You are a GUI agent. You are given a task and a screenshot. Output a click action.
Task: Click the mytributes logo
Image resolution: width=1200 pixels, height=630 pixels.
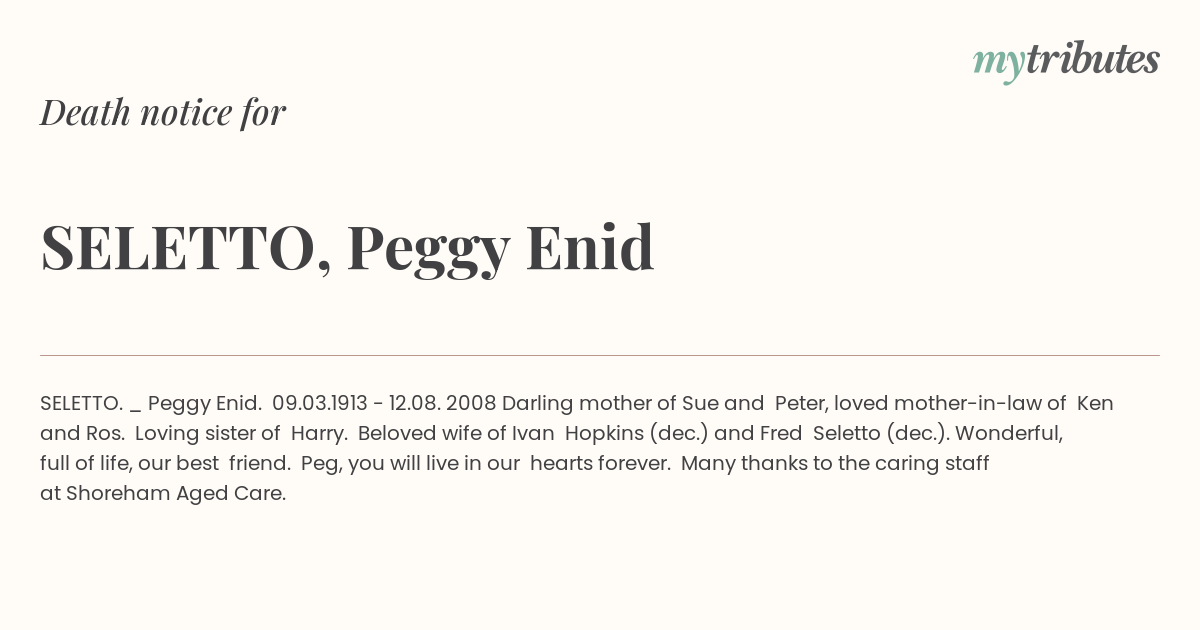coord(1066,60)
